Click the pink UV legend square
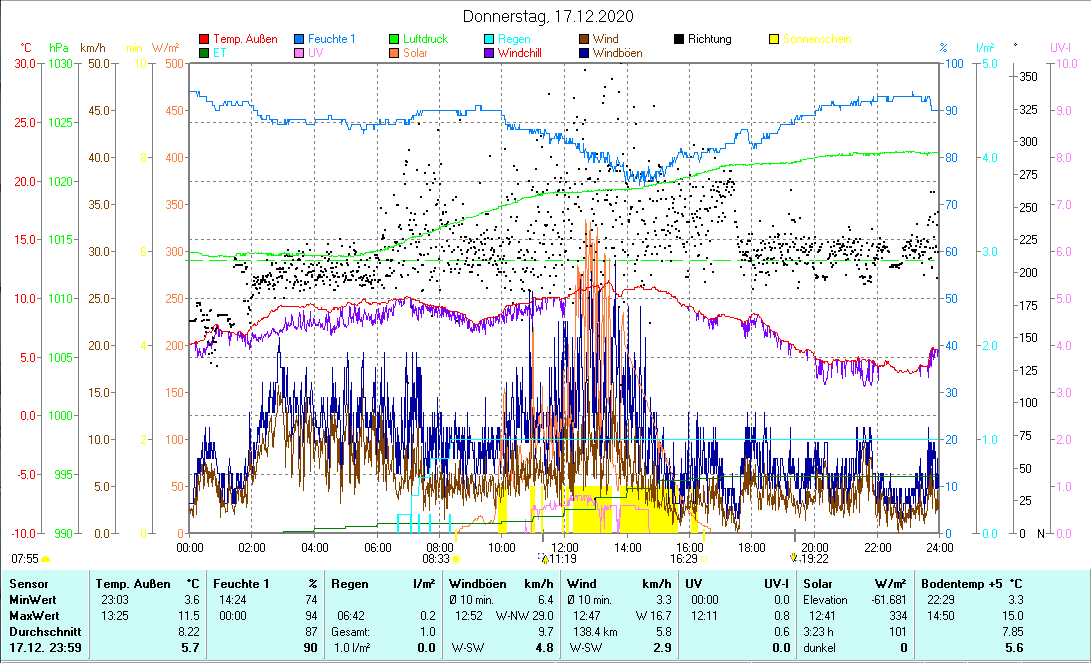This screenshot has width=1091, height=663. point(299,53)
